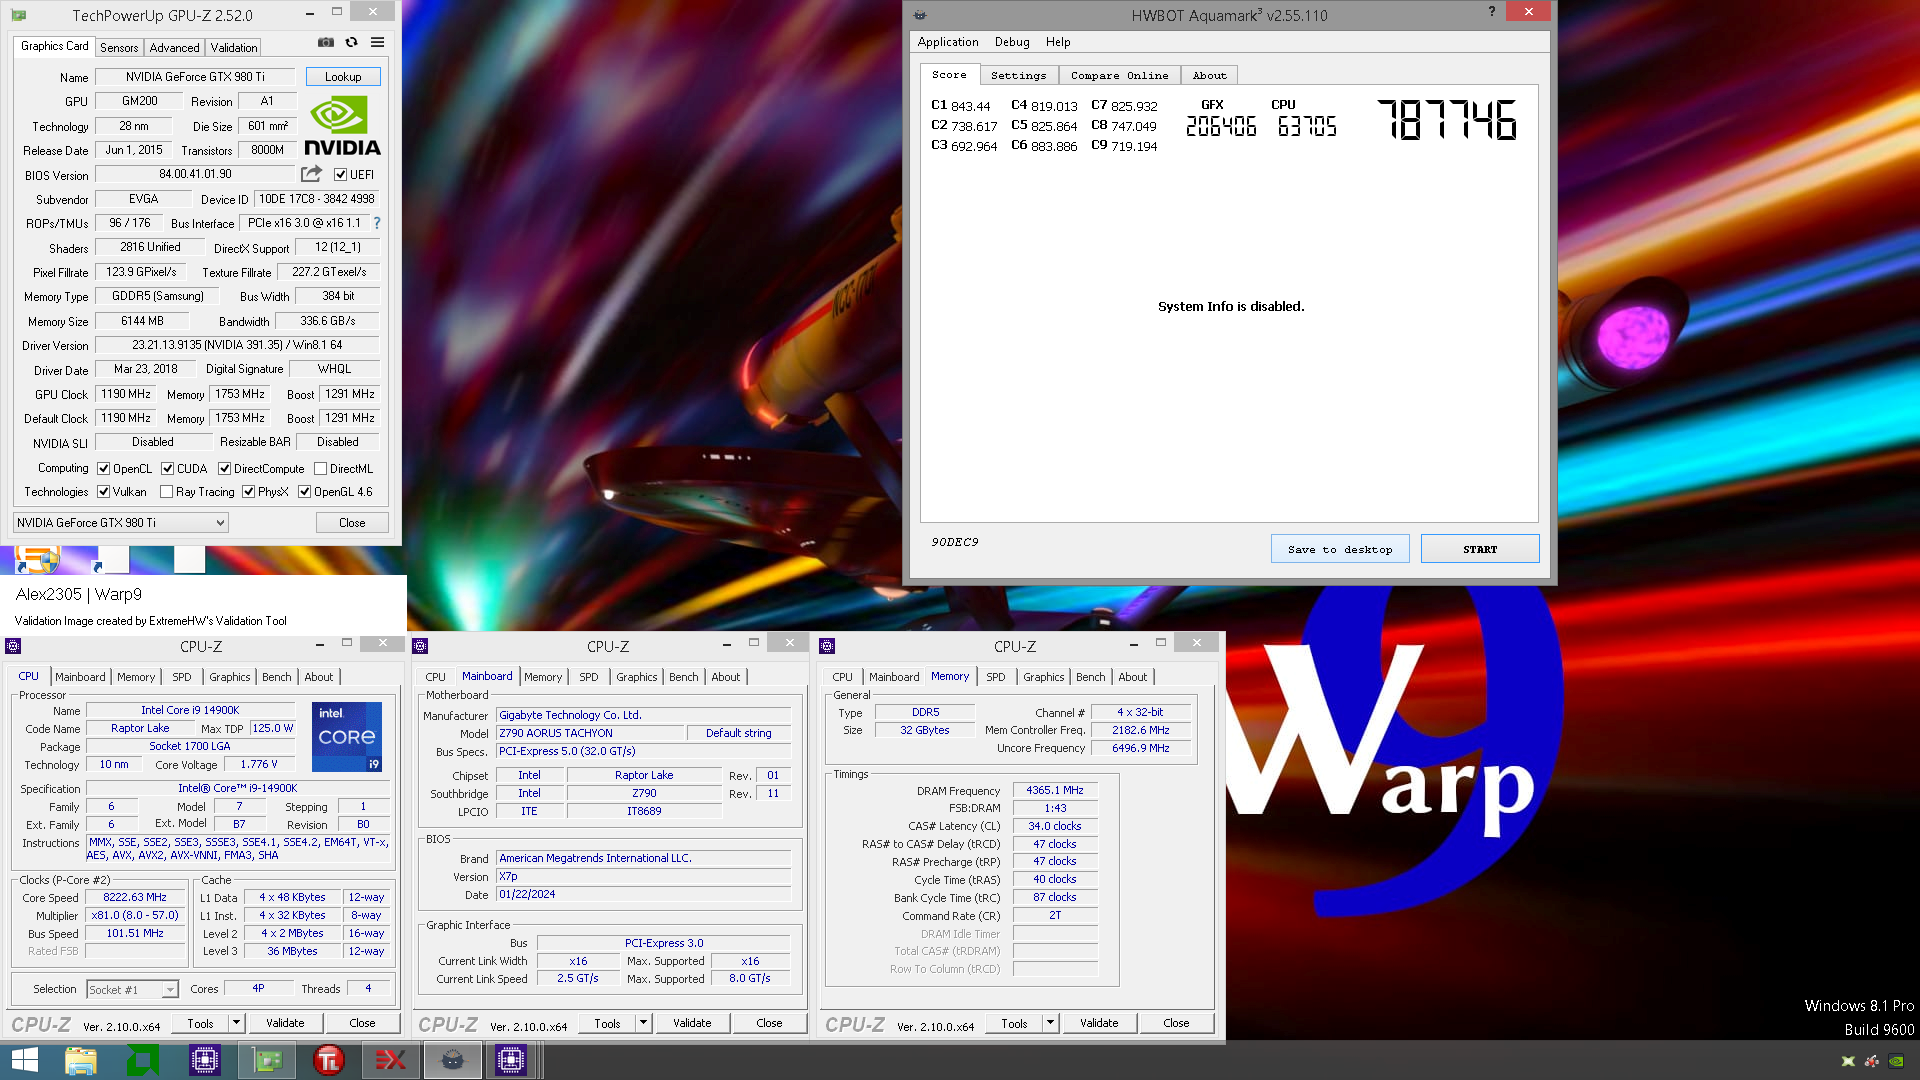Toggle the OpenGL 4.6 checkbox
This screenshot has height=1080, width=1920.
[304, 492]
